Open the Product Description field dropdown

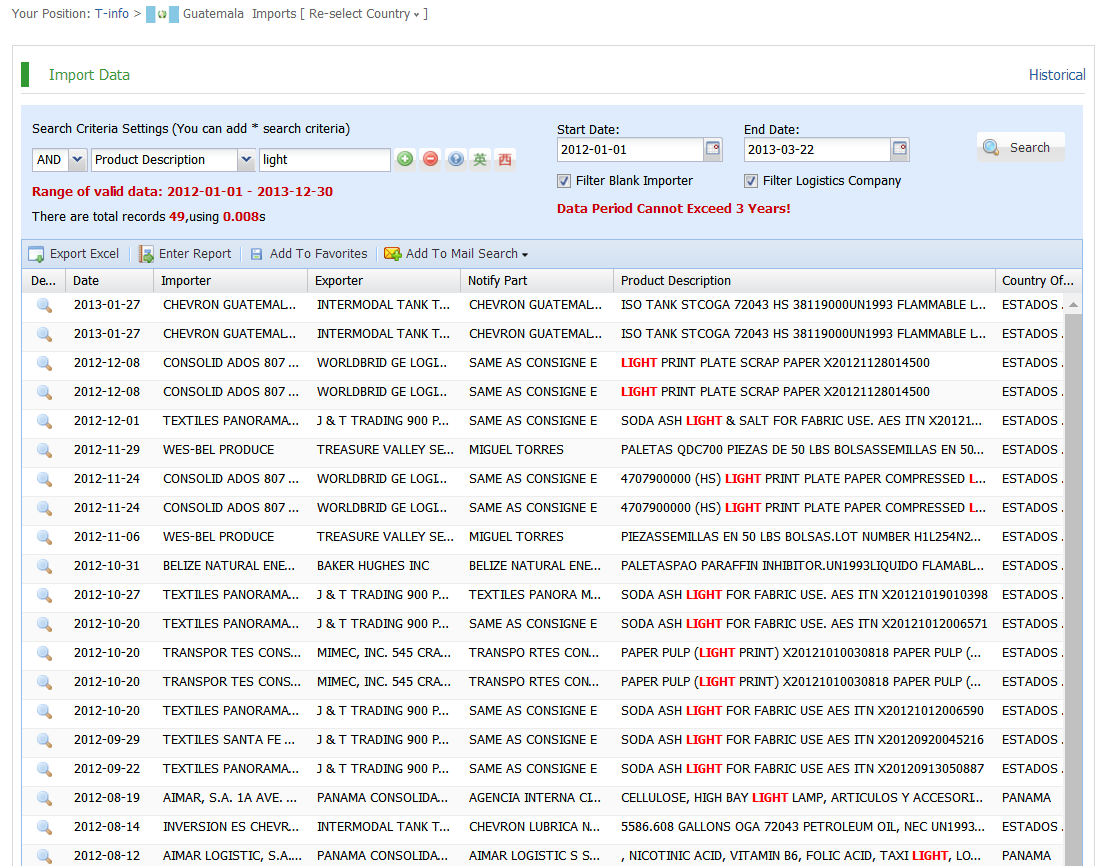pyautogui.click(x=246, y=160)
